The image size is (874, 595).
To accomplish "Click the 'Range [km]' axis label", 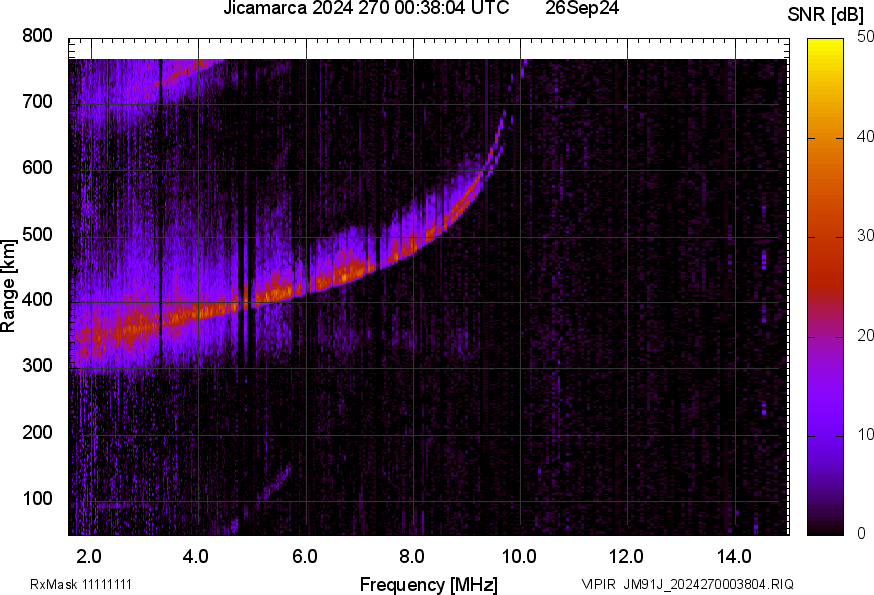I will [8, 286].
